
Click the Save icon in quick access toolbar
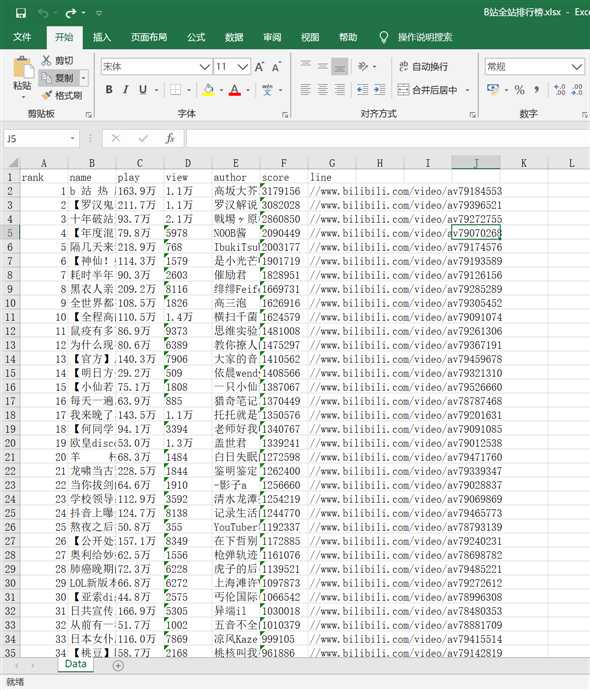[21, 13]
